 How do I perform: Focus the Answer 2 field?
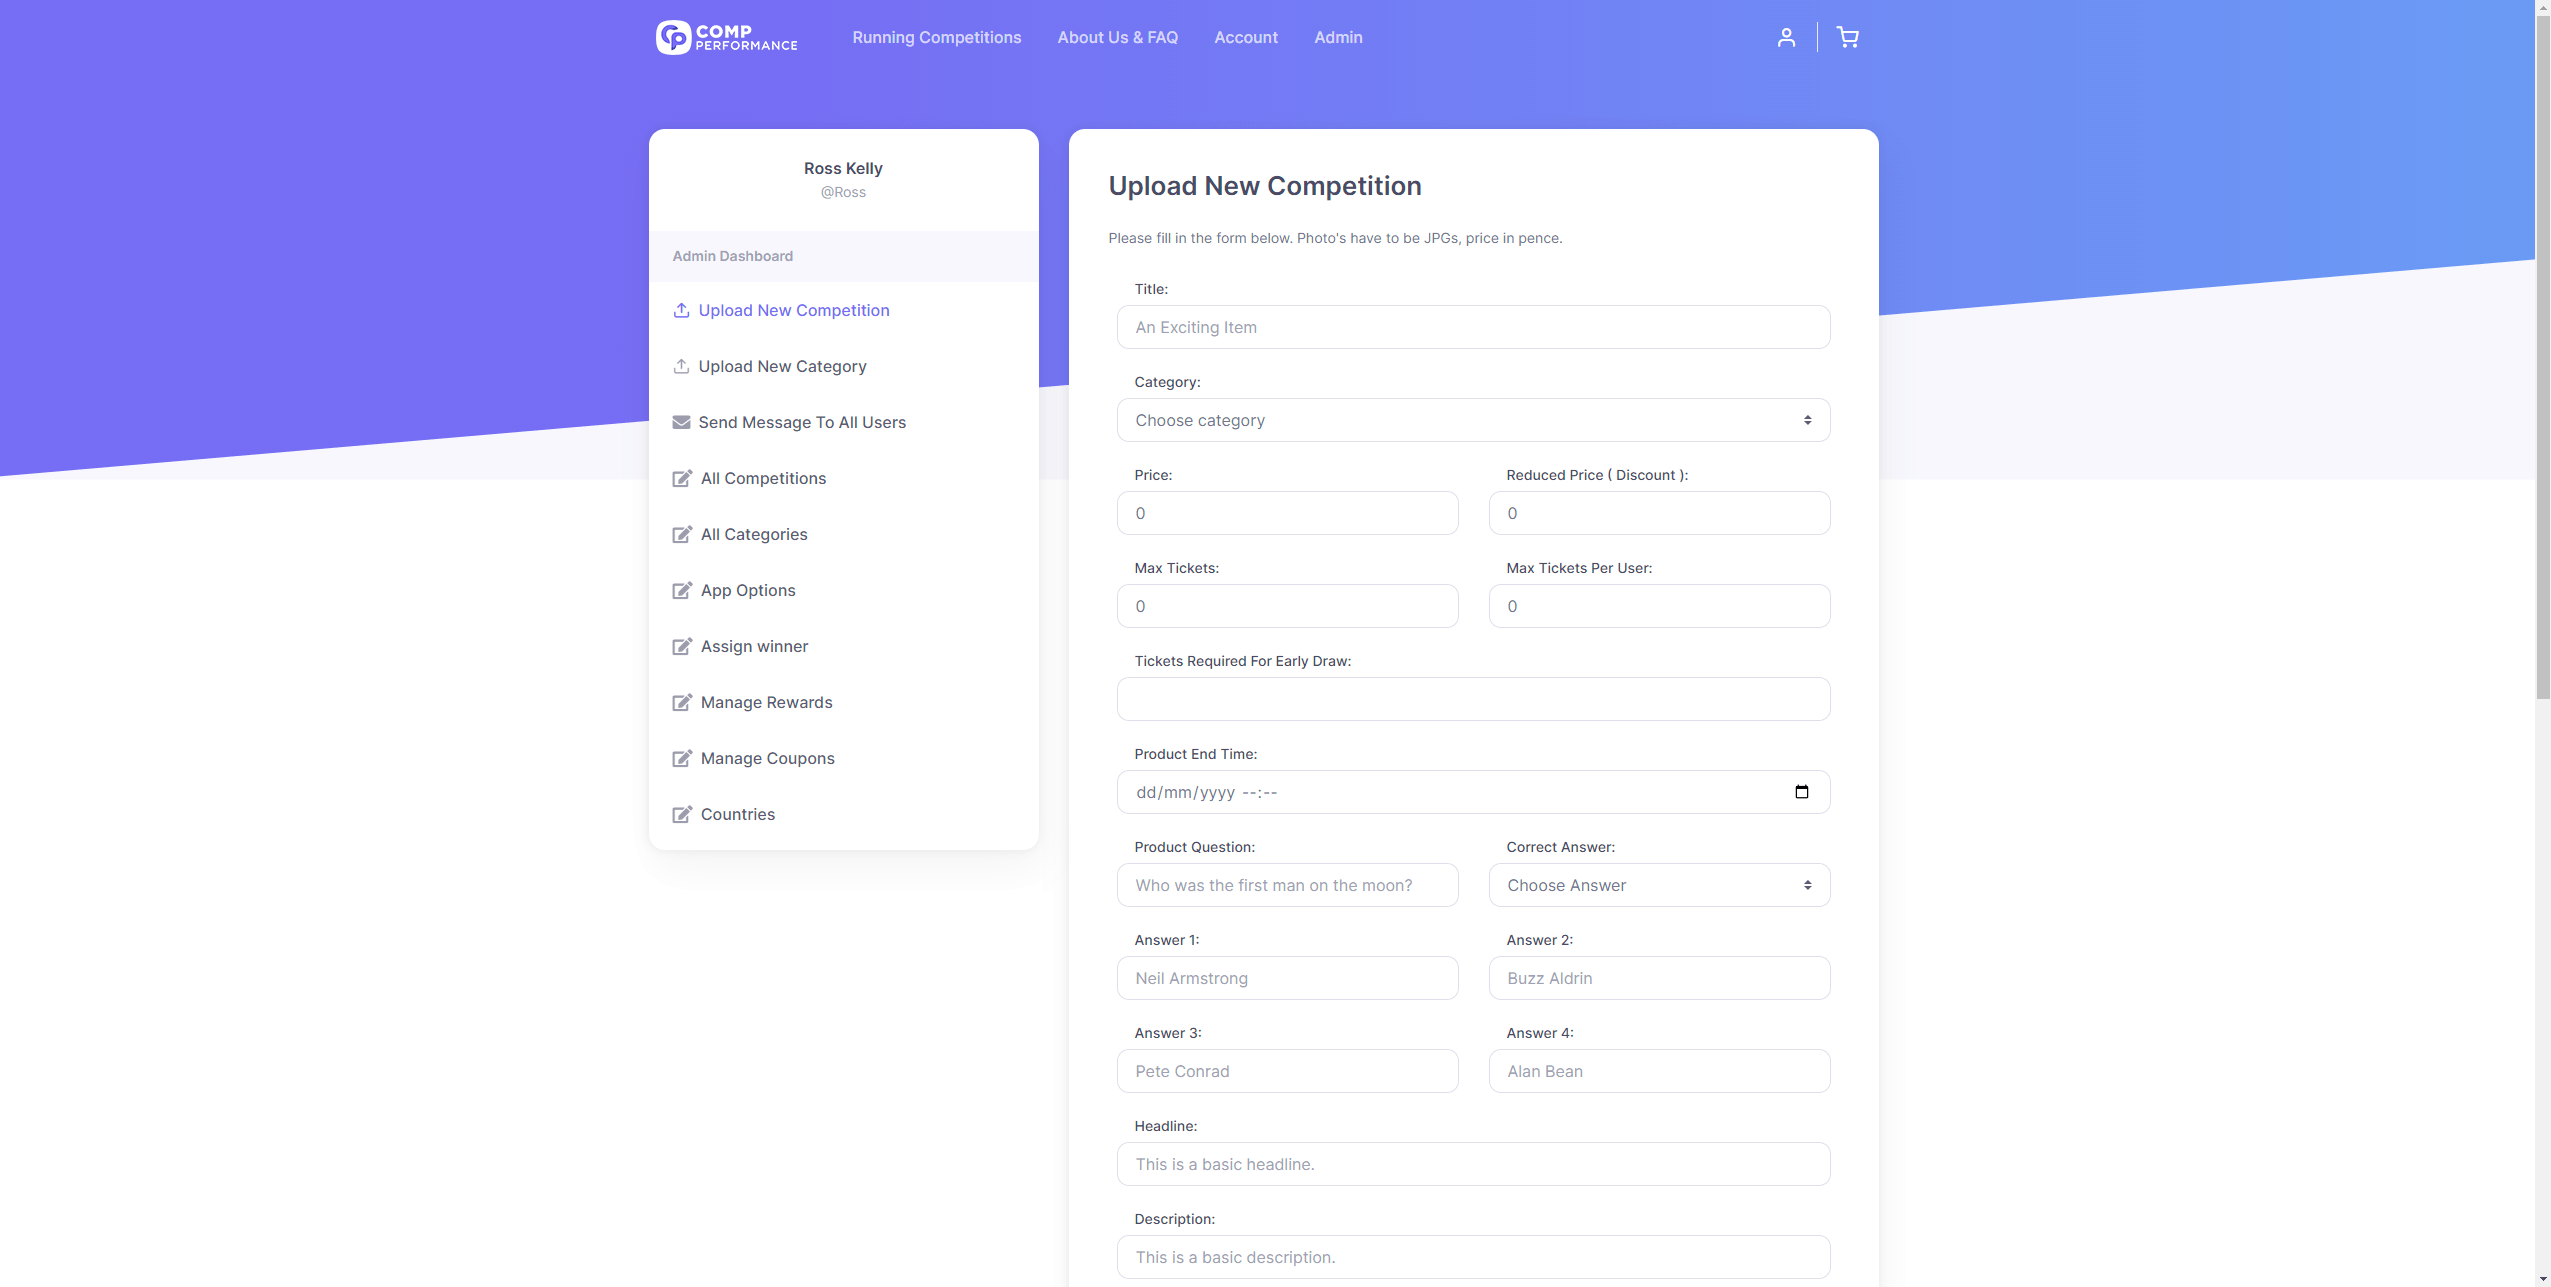click(x=1659, y=978)
